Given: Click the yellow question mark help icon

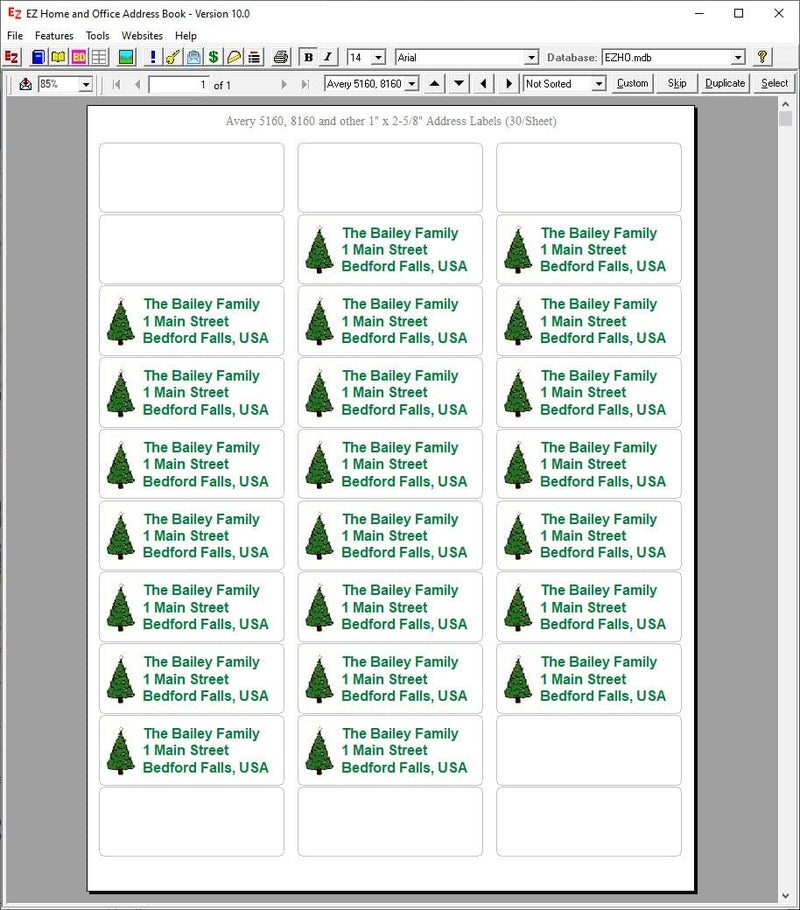Looking at the screenshot, I should click(x=762, y=57).
